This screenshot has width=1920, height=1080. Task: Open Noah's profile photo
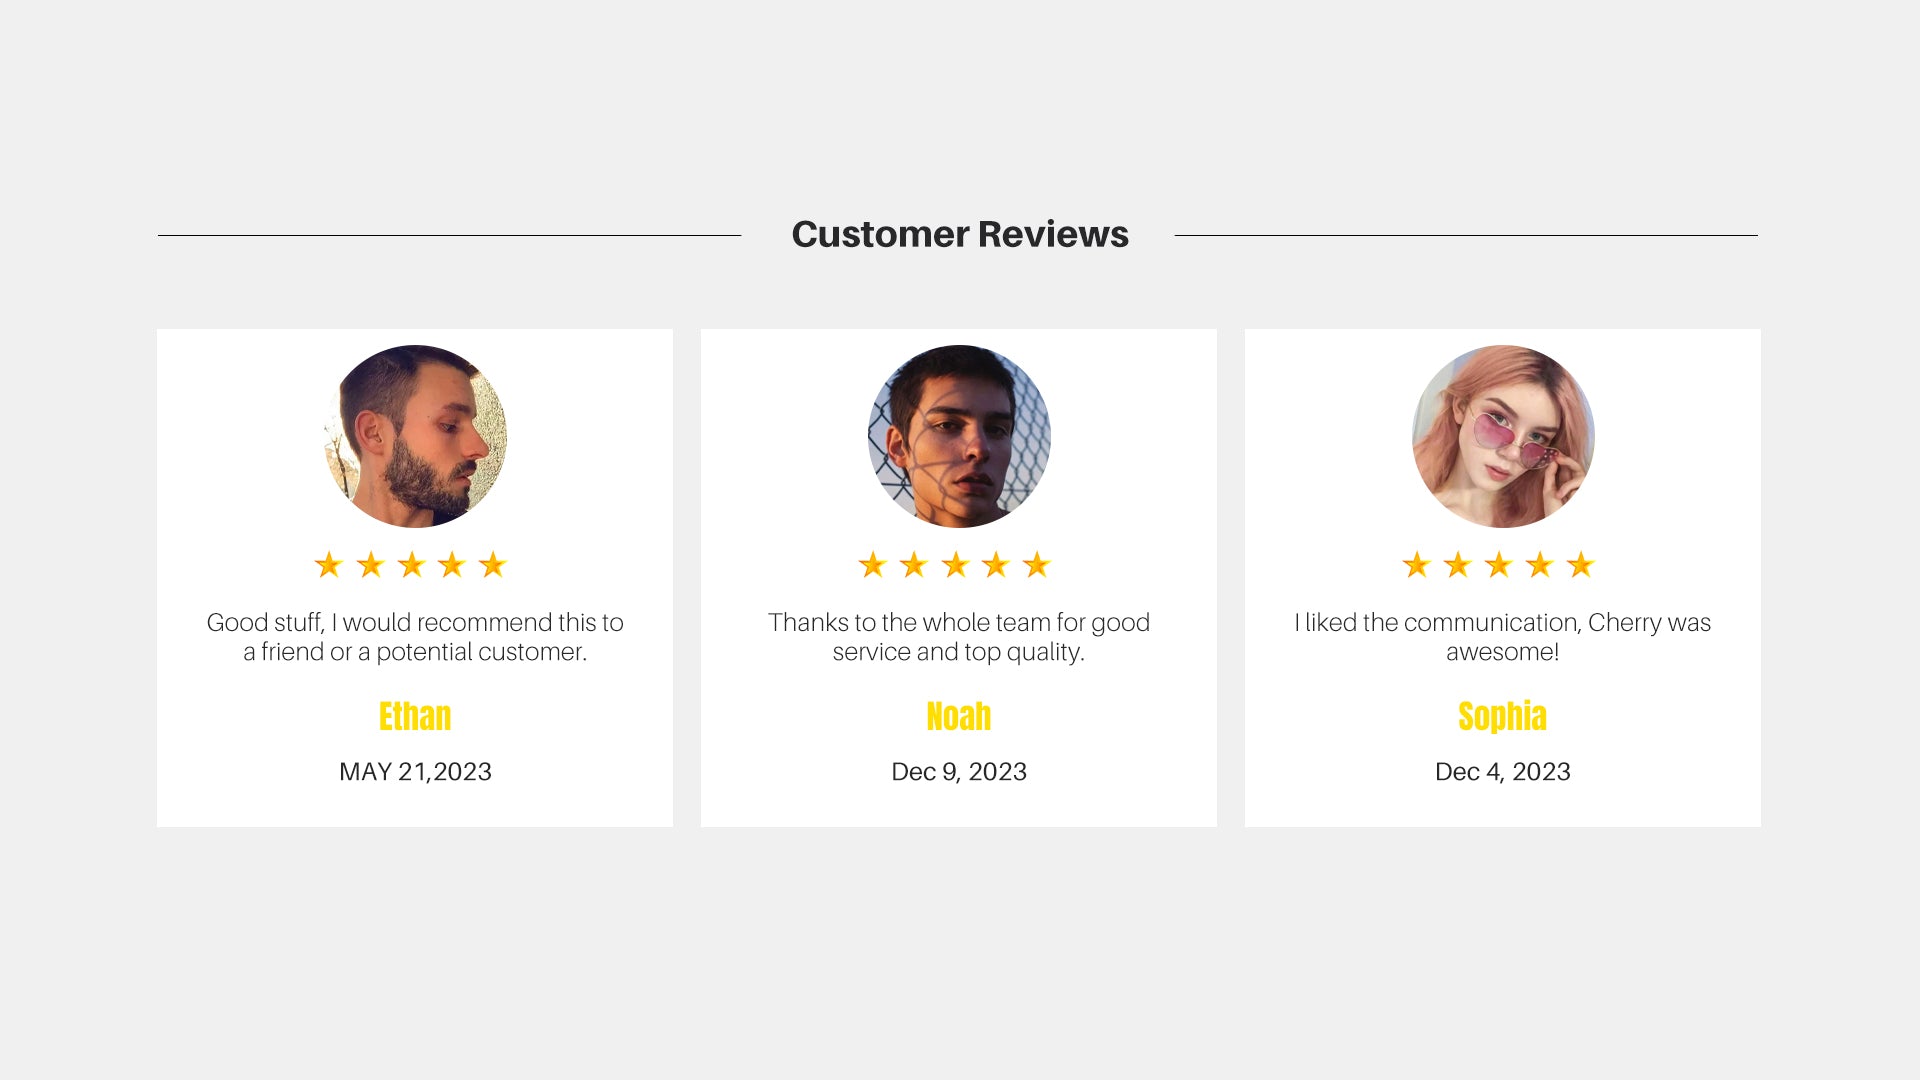959,437
